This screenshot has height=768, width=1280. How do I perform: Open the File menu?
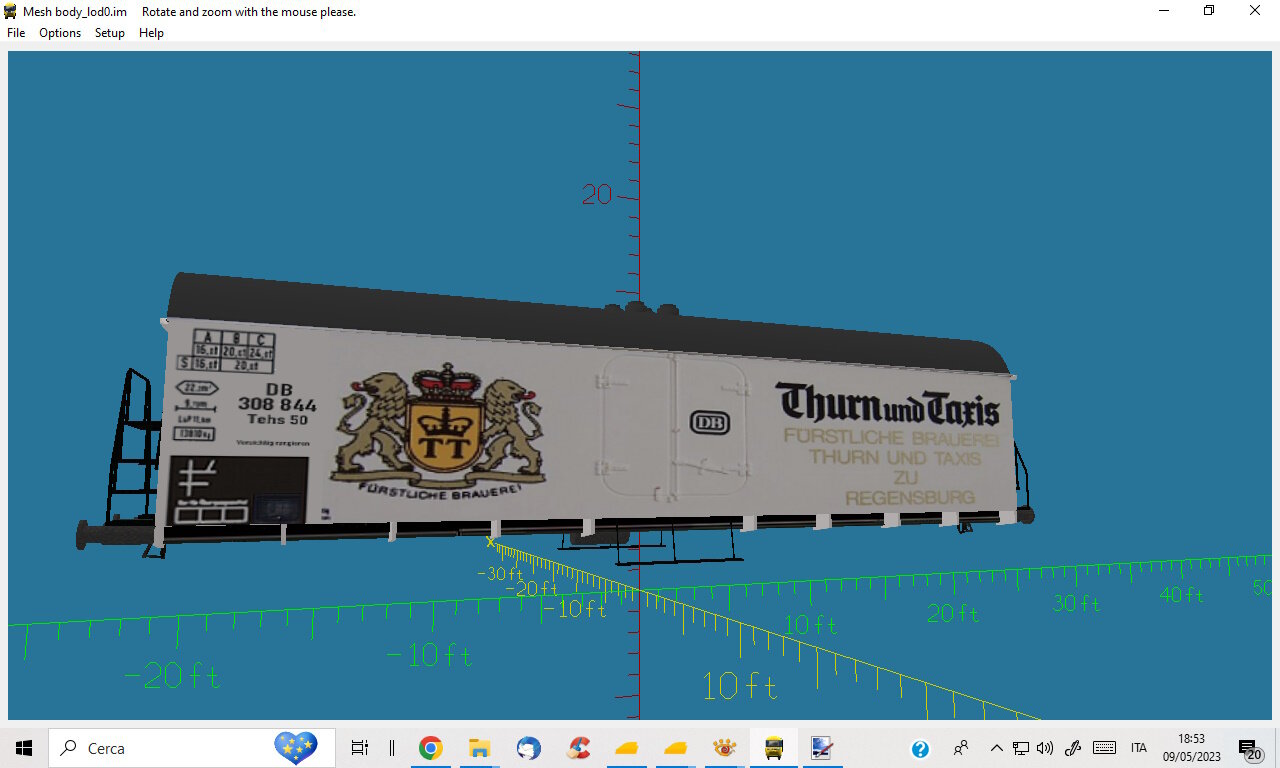click(16, 33)
